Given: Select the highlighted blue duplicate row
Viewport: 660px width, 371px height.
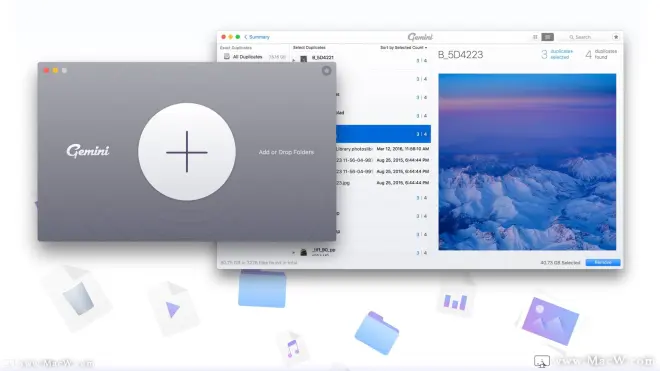Looking at the screenshot, I should coord(383,134).
